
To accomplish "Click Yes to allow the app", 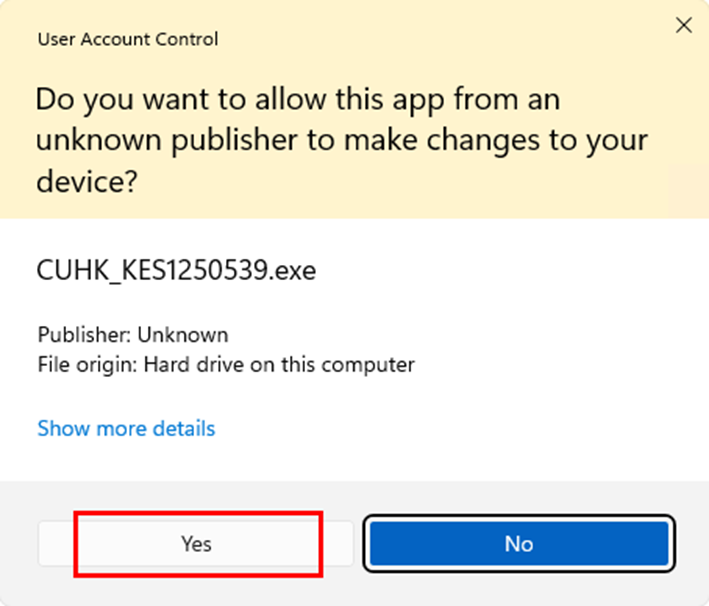I will pos(196,543).
